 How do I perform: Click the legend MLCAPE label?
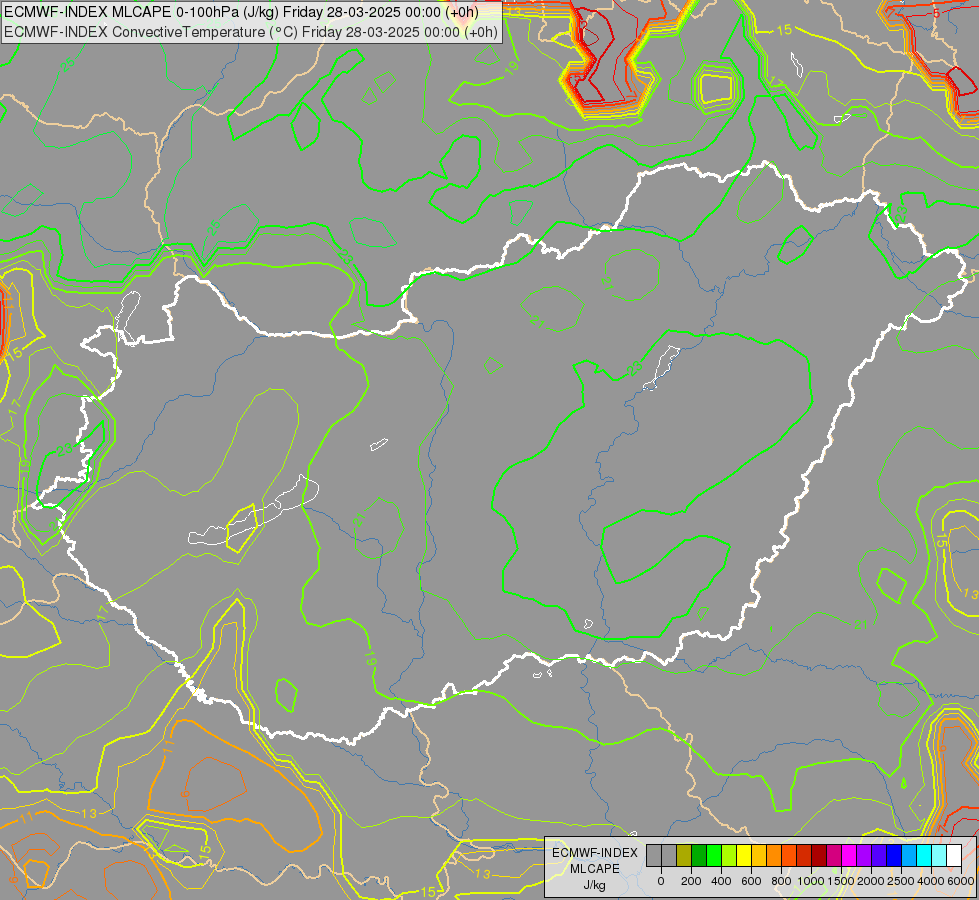(x=595, y=869)
